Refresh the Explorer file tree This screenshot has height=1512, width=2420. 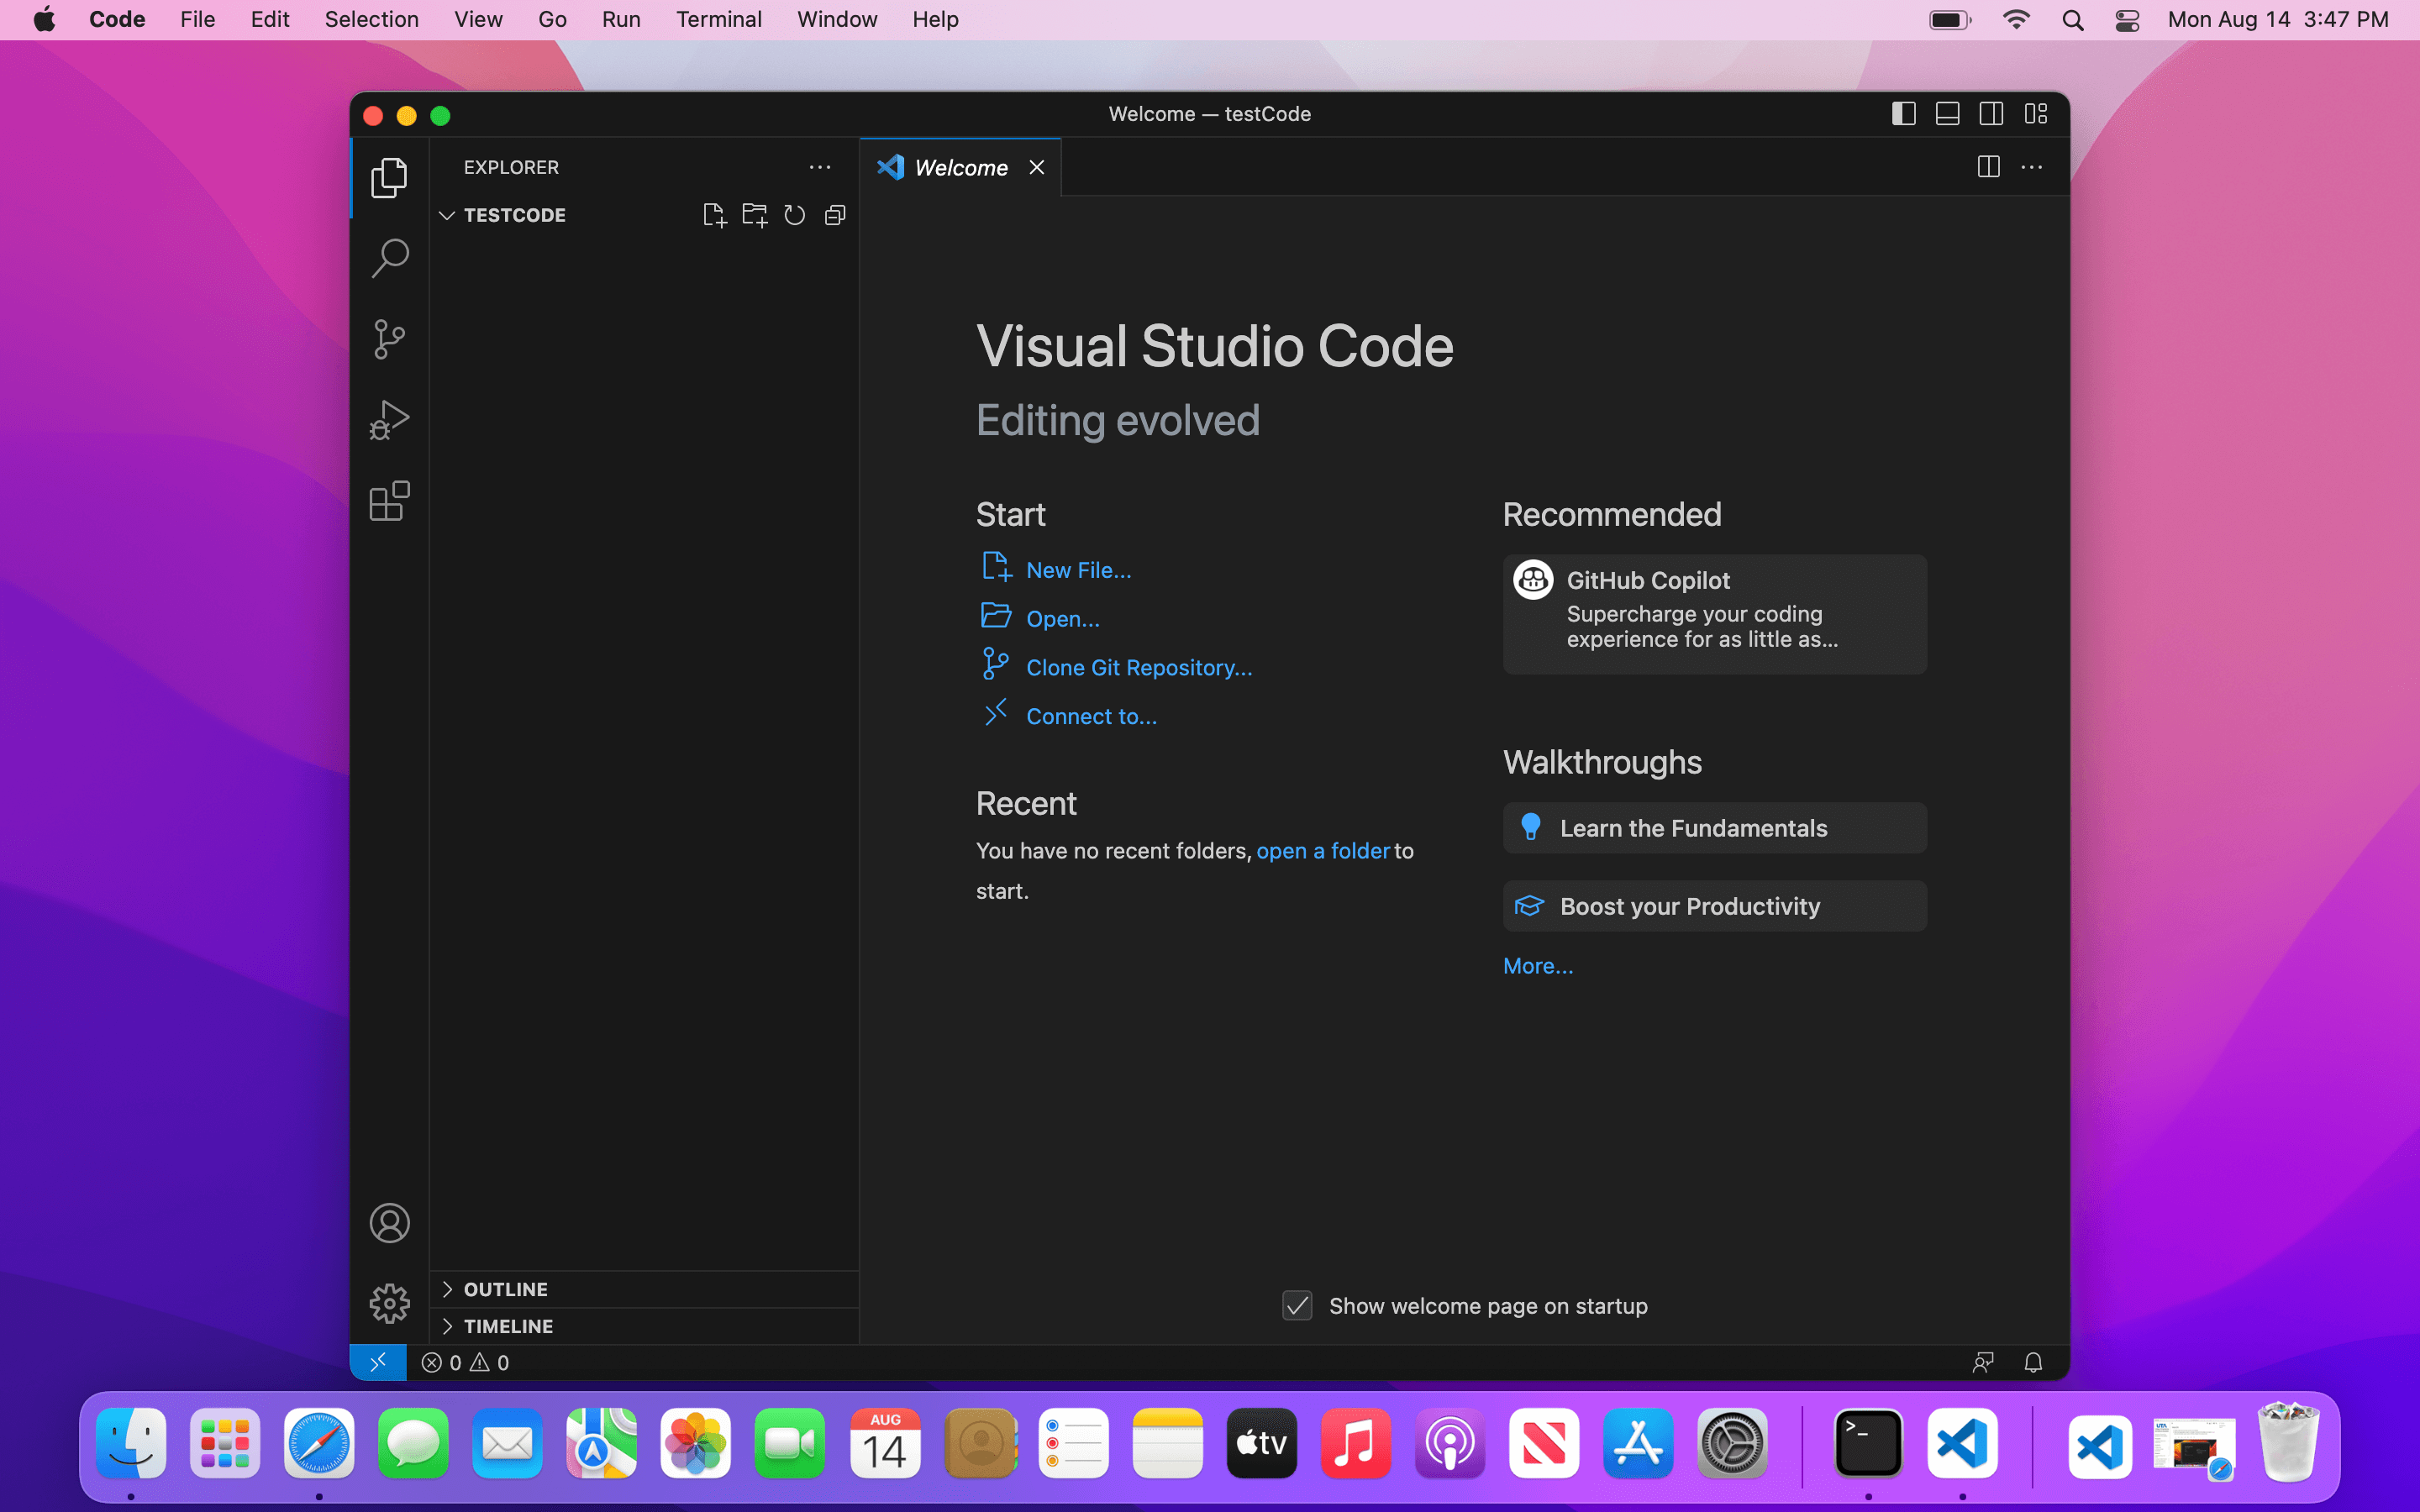click(x=795, y=215)
